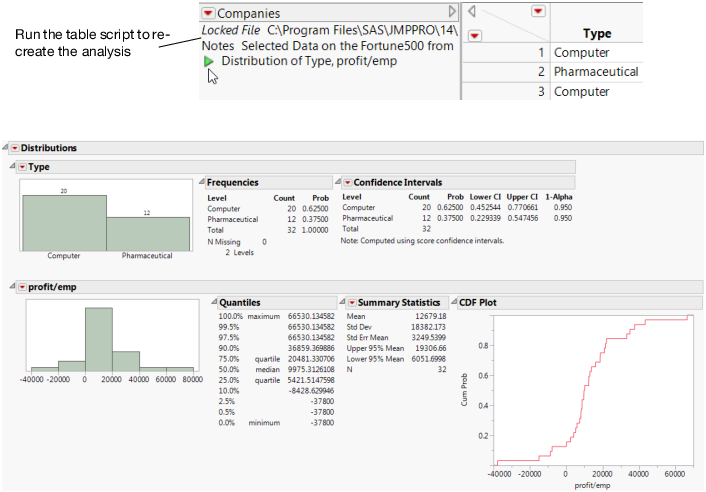
Task: Collapse the CDF Plot section
Action: coord(451,302)
